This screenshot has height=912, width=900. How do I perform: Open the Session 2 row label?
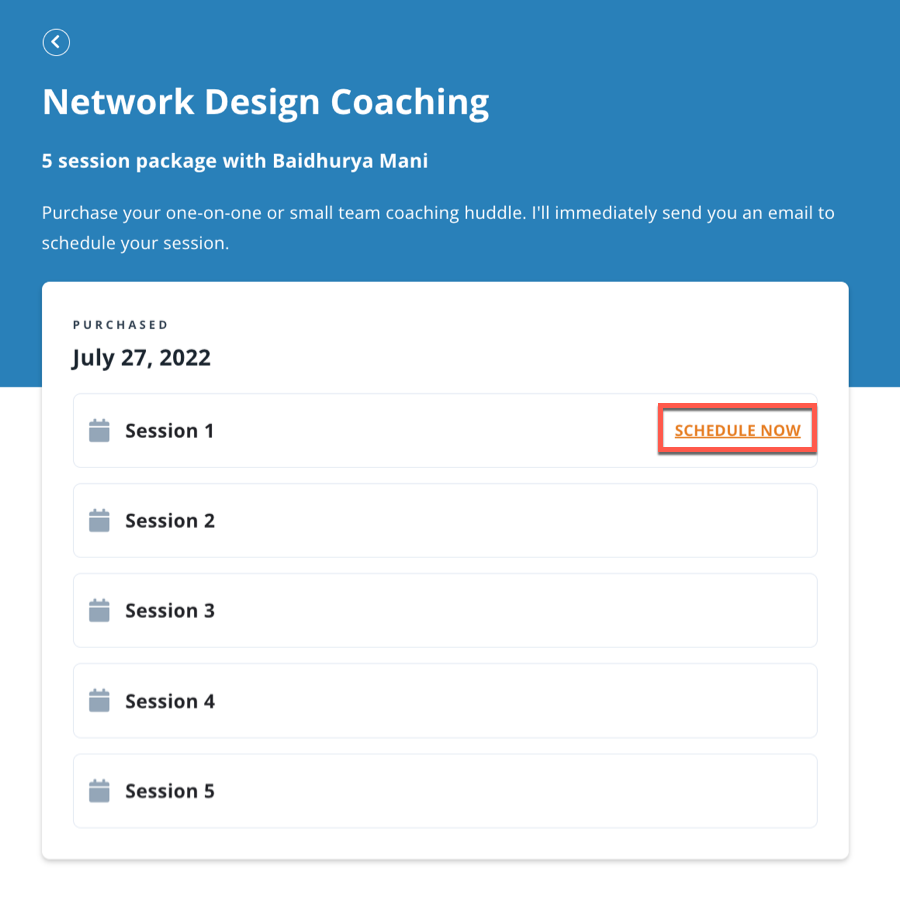coord(169,521)
